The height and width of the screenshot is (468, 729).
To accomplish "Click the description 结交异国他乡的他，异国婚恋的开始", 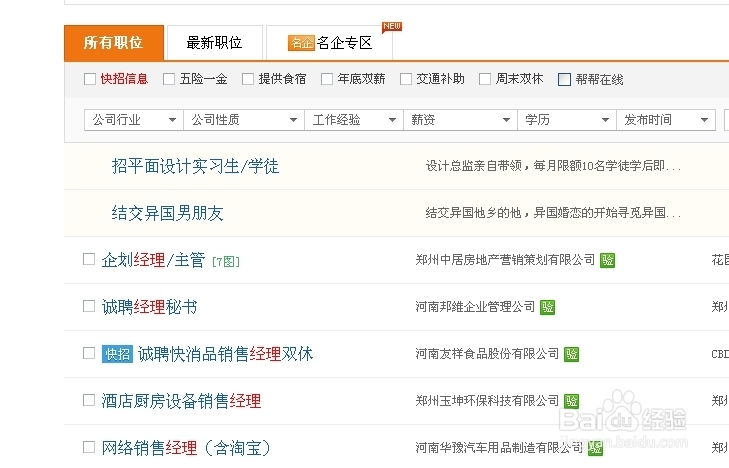I will pyautogui.click(x=553, y=213).
